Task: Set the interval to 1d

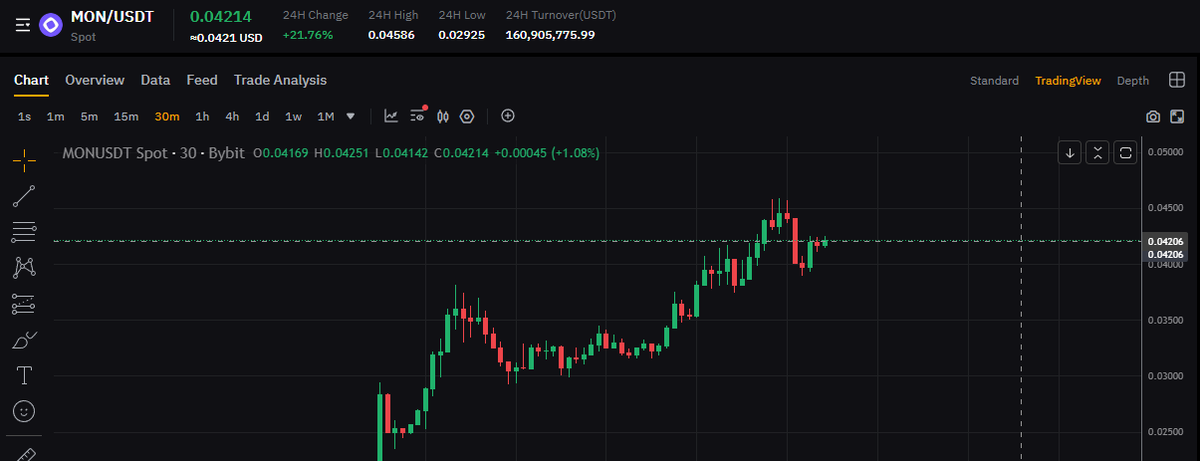Action: 262,116
